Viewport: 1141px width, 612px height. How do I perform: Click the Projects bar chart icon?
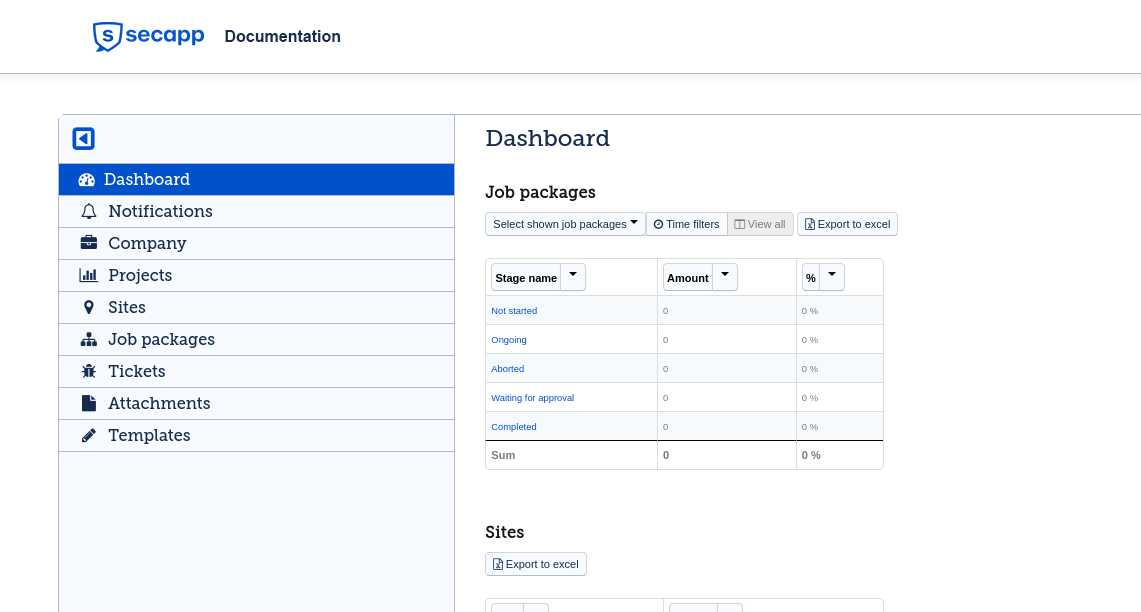click(89, 275)
